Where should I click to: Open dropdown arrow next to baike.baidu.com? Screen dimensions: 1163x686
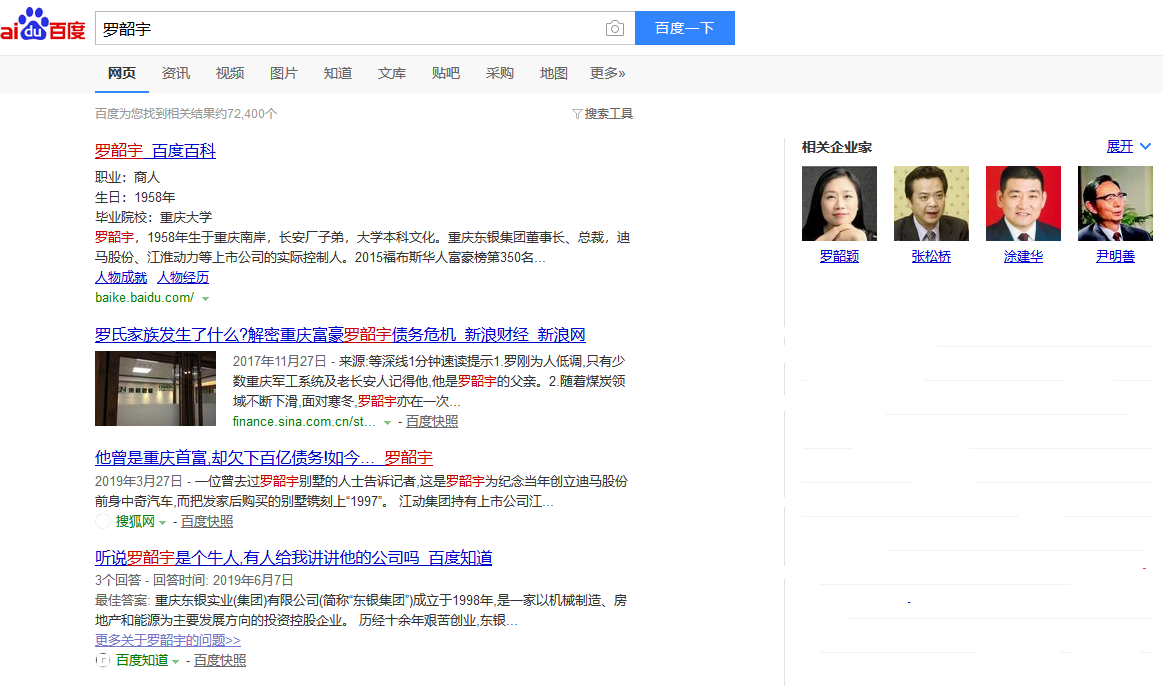click(205, 298)
